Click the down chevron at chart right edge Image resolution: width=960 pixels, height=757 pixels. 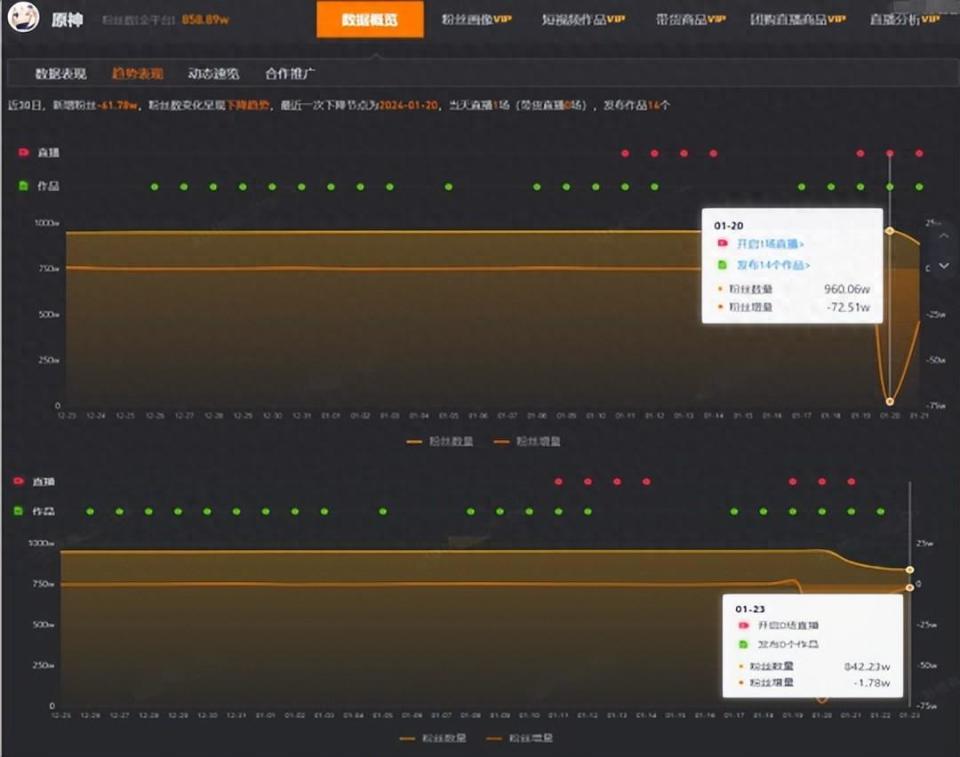point(943,267)
